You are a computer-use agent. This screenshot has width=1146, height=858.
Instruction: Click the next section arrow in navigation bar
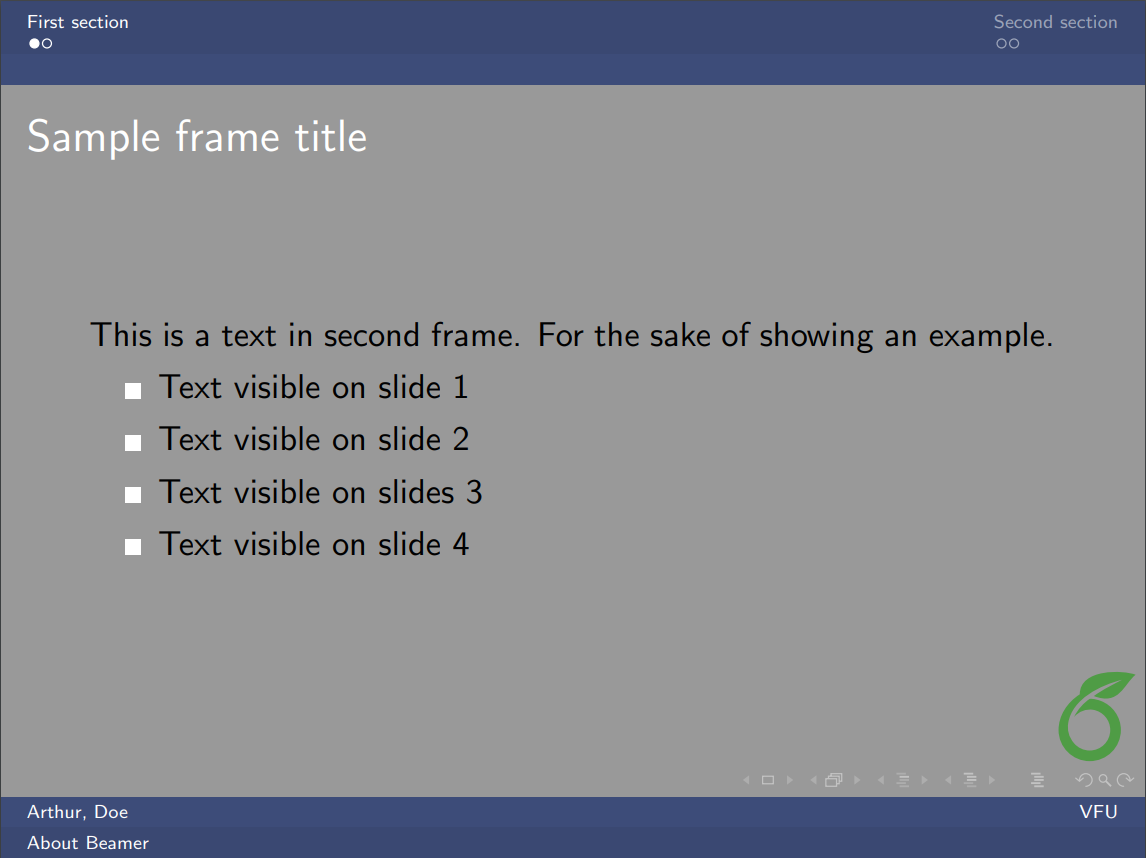click(x=992, y=780)
